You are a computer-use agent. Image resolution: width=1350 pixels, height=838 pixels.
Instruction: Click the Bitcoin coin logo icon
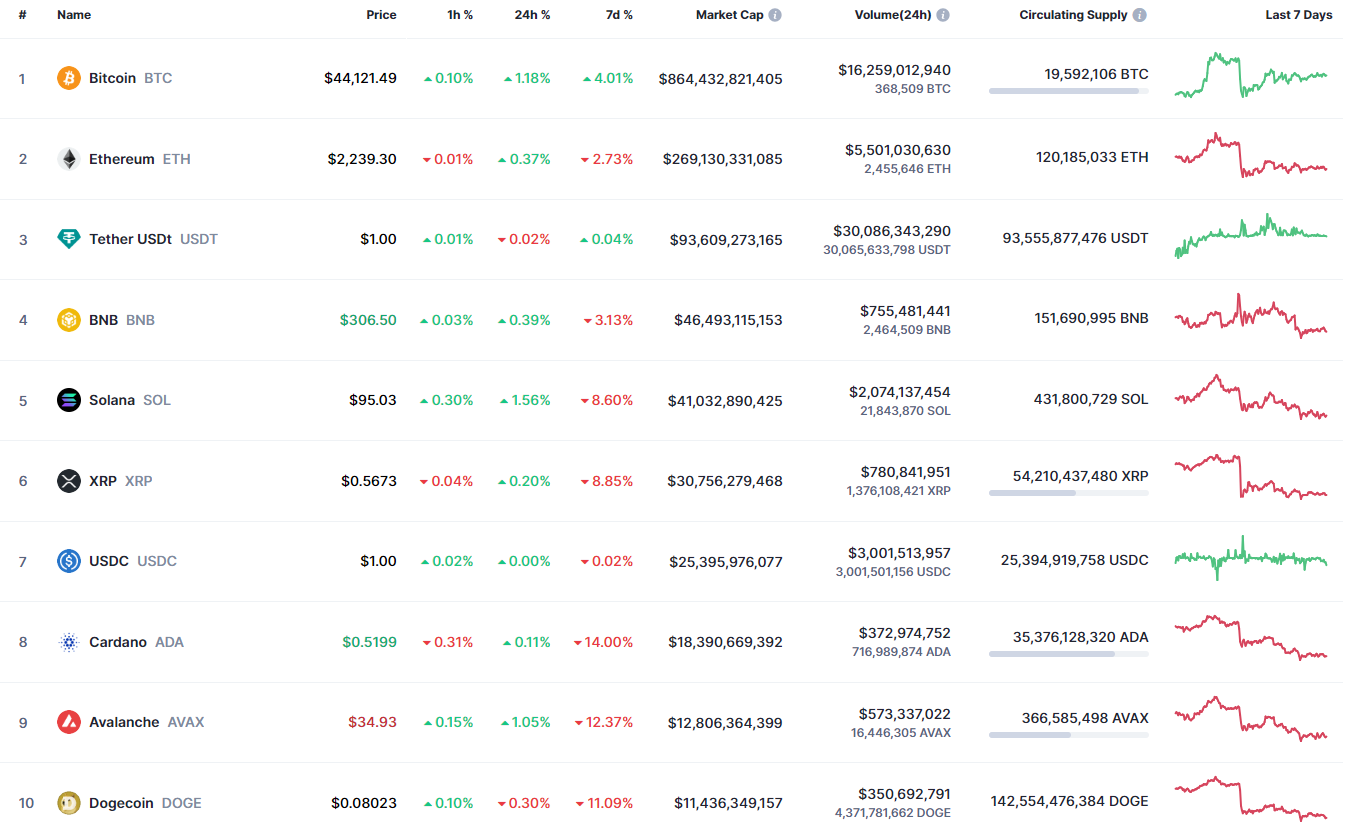[x=69, y=78]
